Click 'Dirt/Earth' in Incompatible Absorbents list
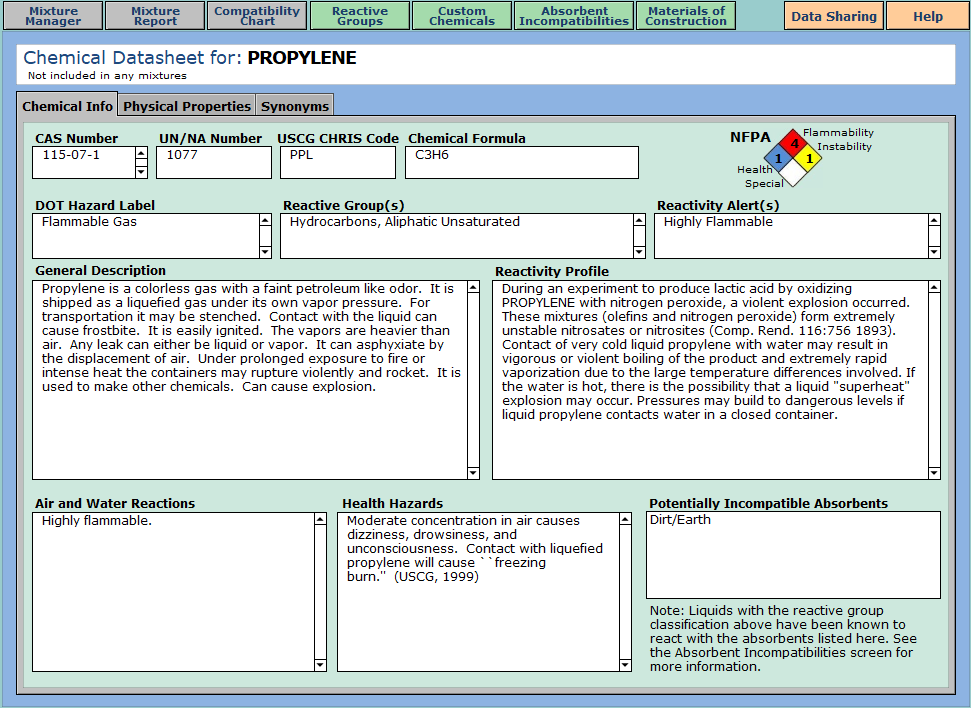971x708 pixels. point(680,520)
